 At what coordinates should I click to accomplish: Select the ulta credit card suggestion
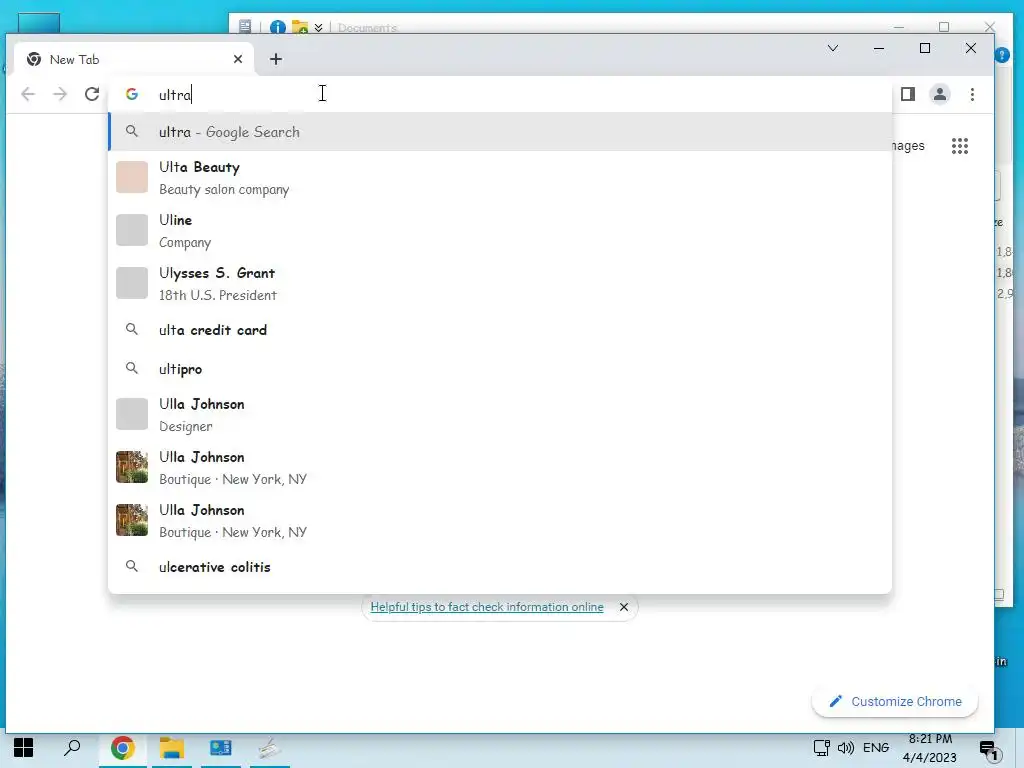[x=500, y=330]
